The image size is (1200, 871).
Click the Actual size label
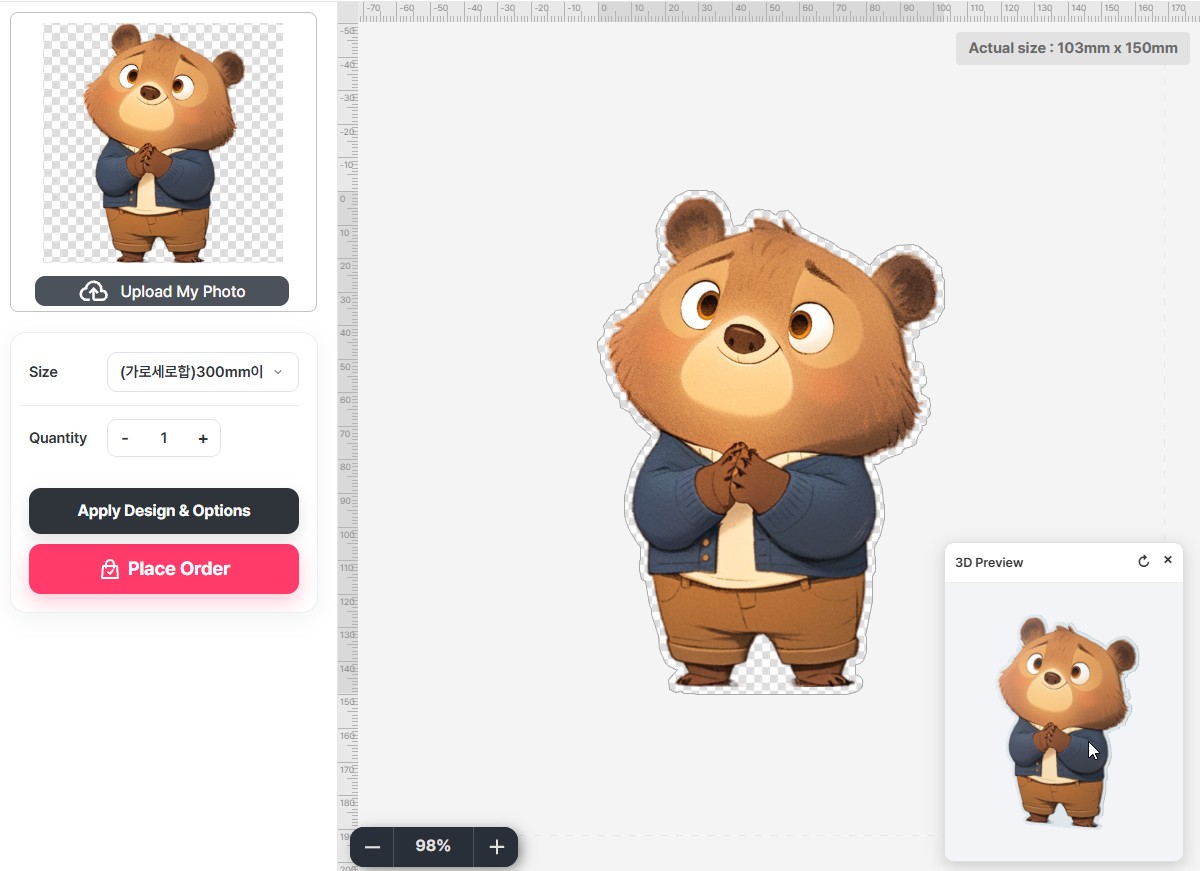(x=1073, y=48)
